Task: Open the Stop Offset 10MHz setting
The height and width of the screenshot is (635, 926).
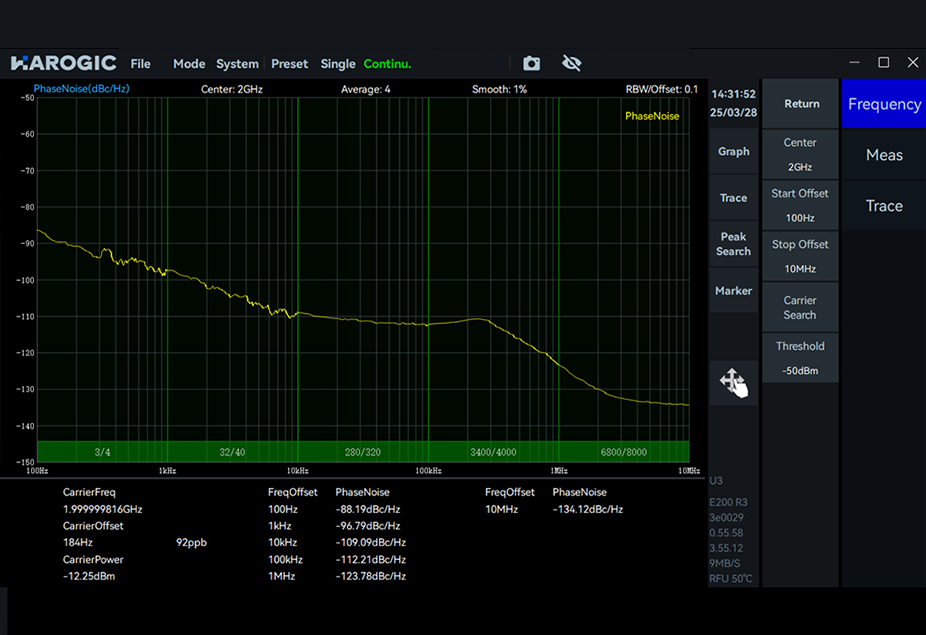Action: point(799,256)
